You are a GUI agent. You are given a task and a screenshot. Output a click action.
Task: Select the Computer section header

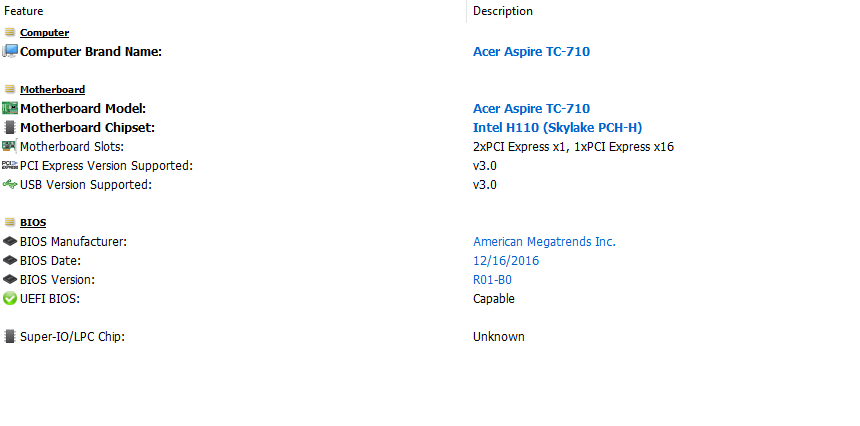pos(44,33)
